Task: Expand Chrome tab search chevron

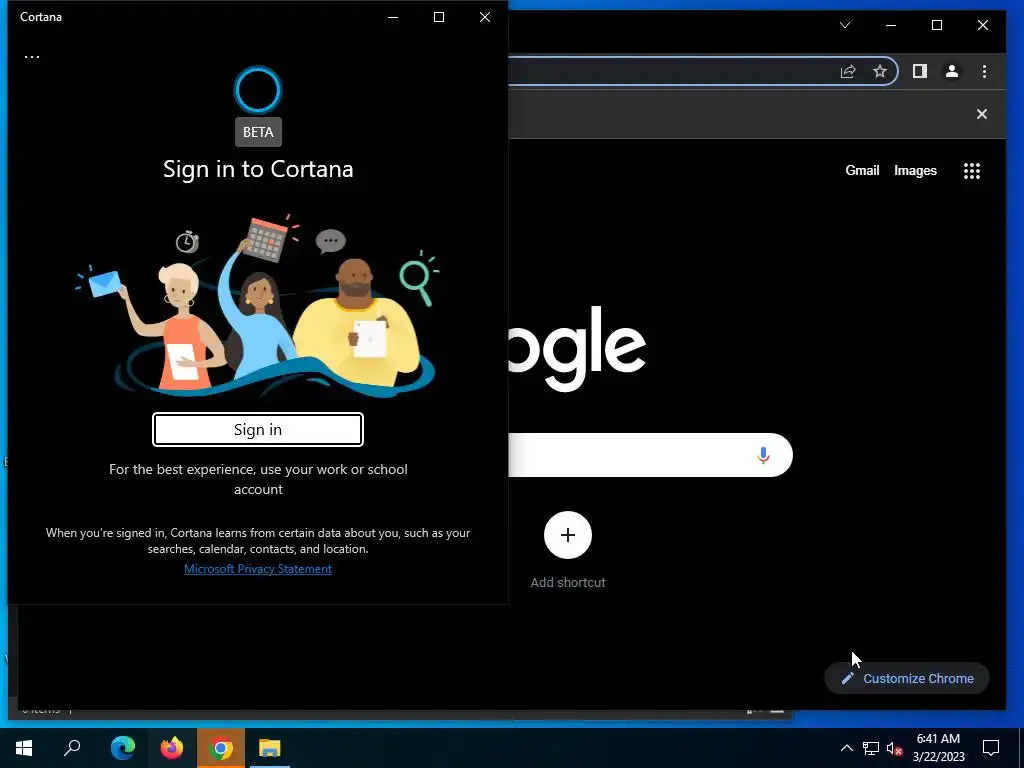Action: pos(845,25)
